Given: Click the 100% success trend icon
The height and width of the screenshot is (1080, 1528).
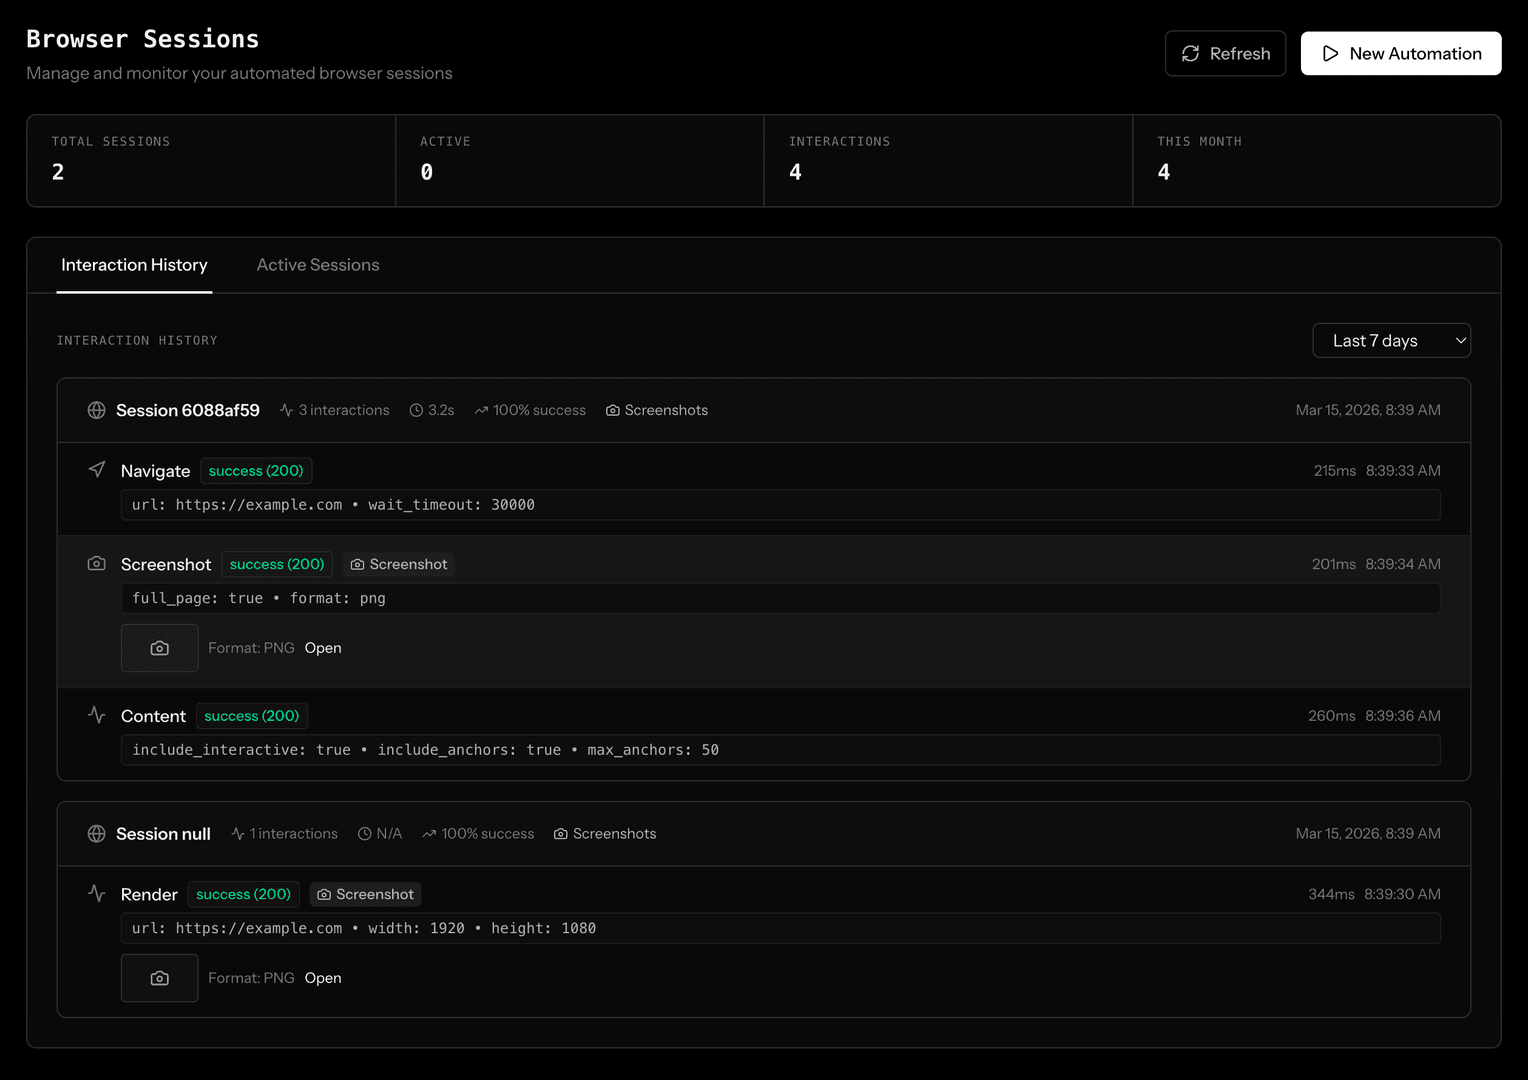Looking at the screenshot, I should tap(480, 410).
